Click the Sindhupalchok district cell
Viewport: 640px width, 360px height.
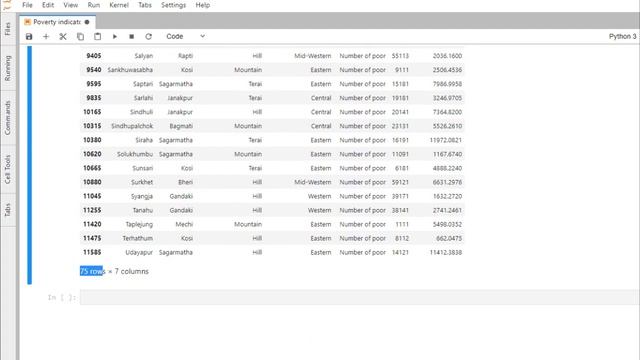tap(132, 126)
